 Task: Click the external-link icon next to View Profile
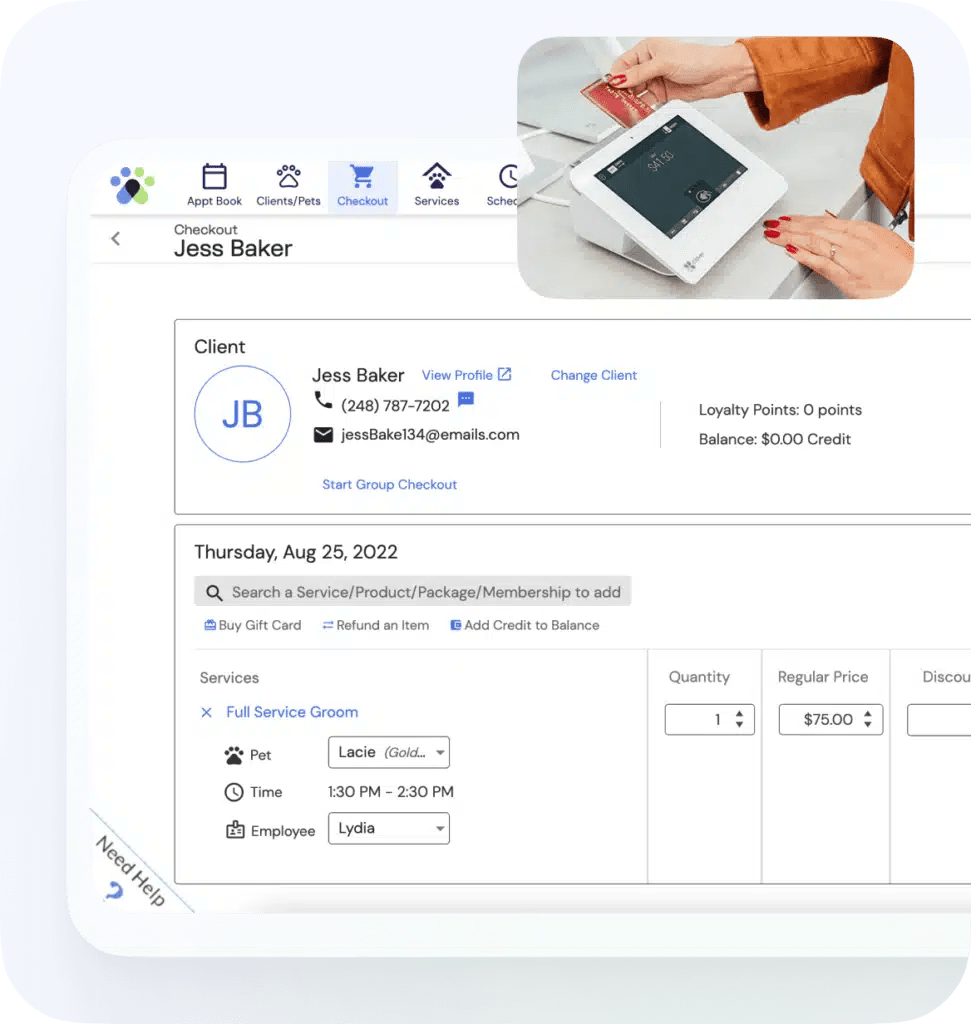pos(505,374)
